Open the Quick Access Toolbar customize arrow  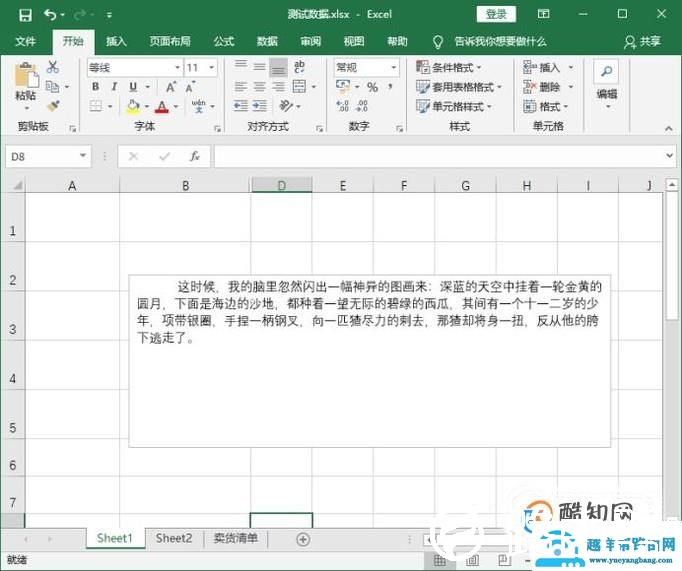(x=109, y=15)
